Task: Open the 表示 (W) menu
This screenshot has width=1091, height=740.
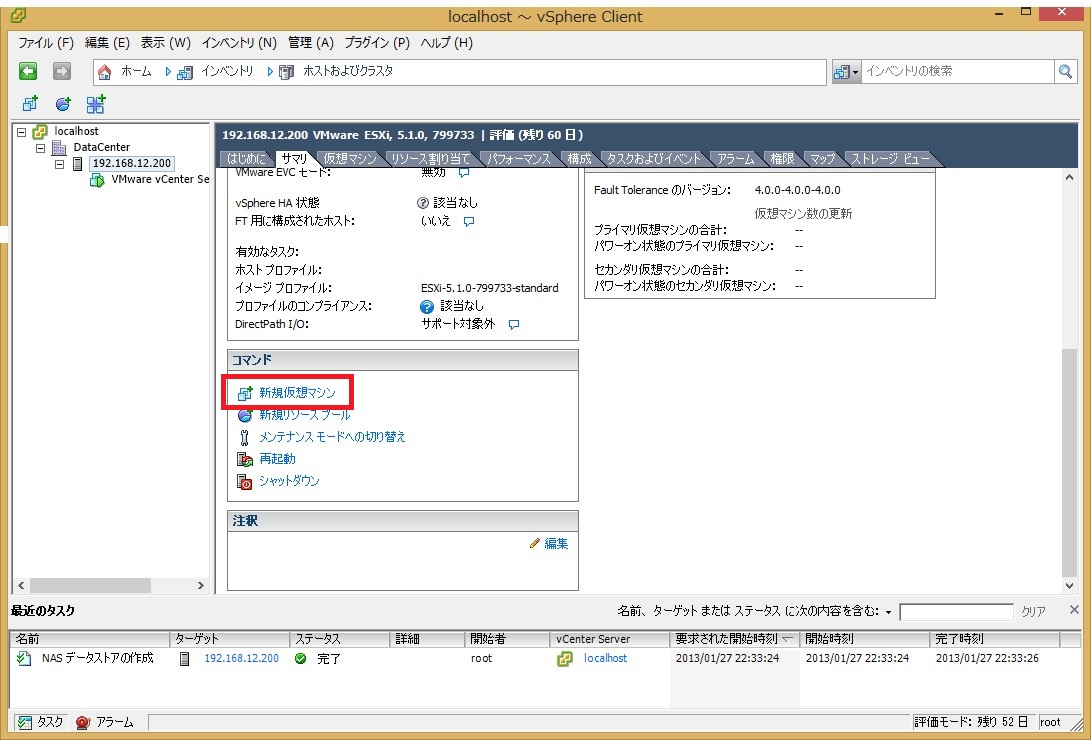Action: 166,43
